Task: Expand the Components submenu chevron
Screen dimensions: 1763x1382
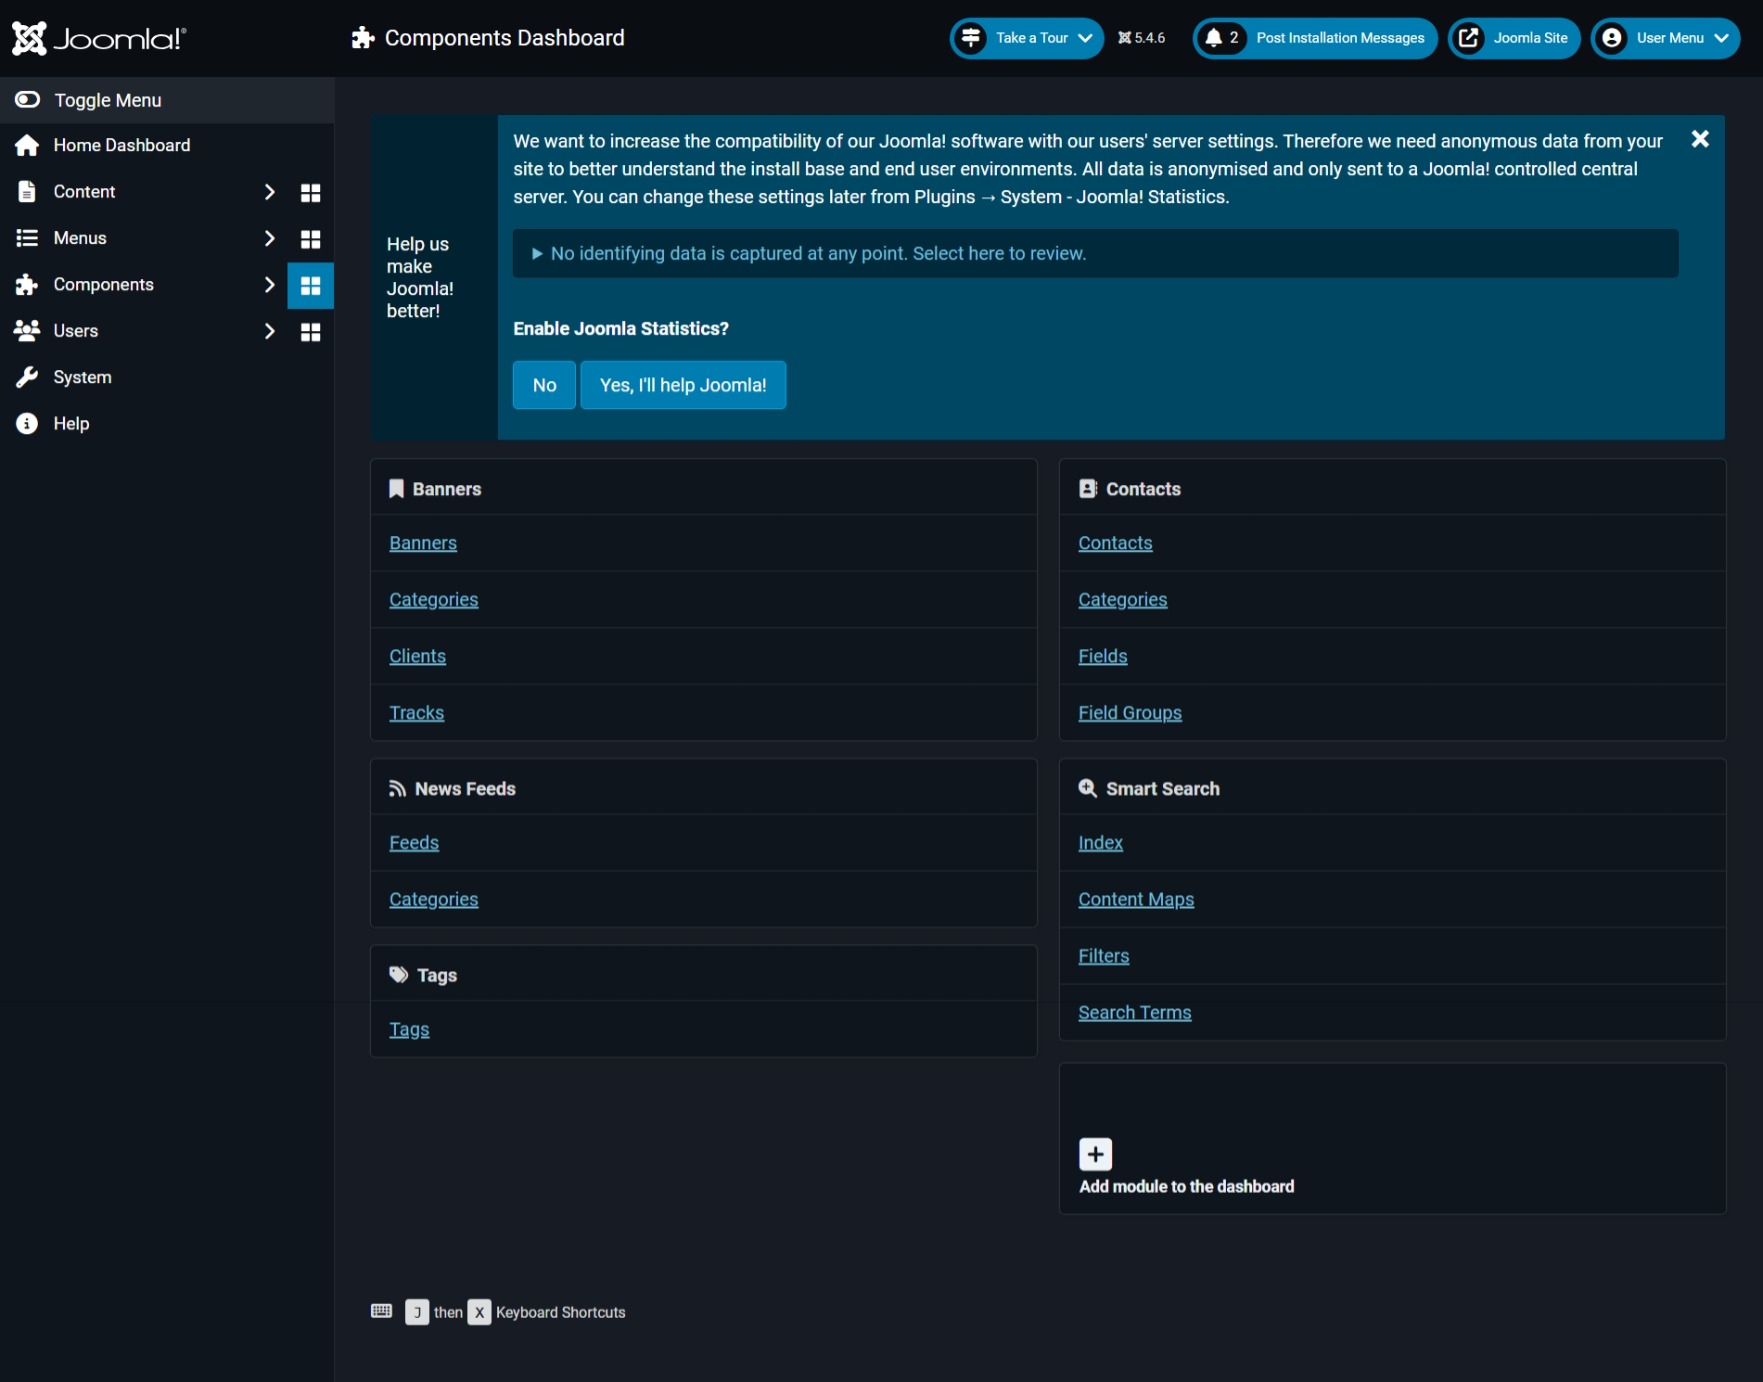Action: tap(269, 285)
